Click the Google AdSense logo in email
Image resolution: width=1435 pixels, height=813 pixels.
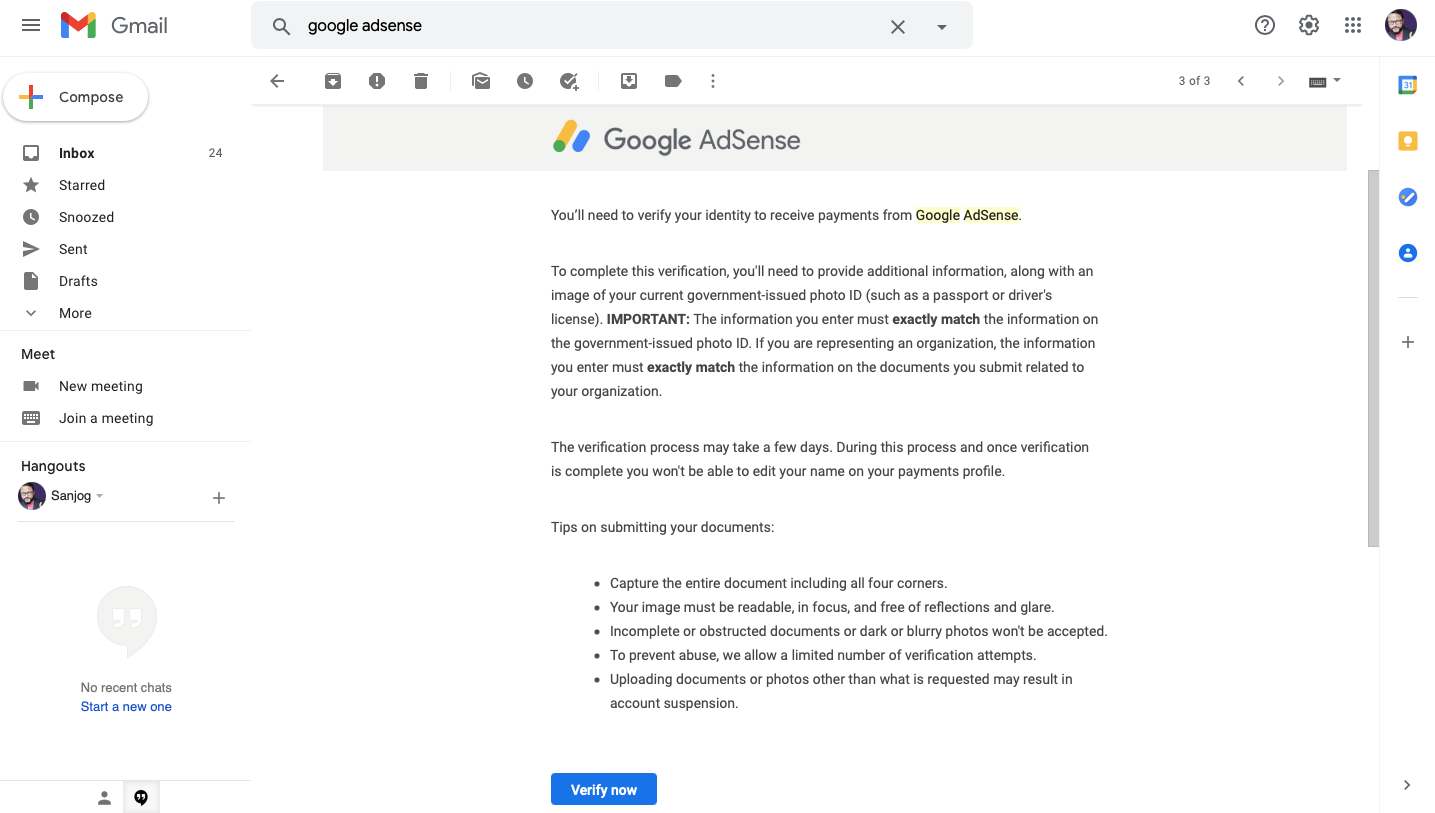tap(677, 138)
